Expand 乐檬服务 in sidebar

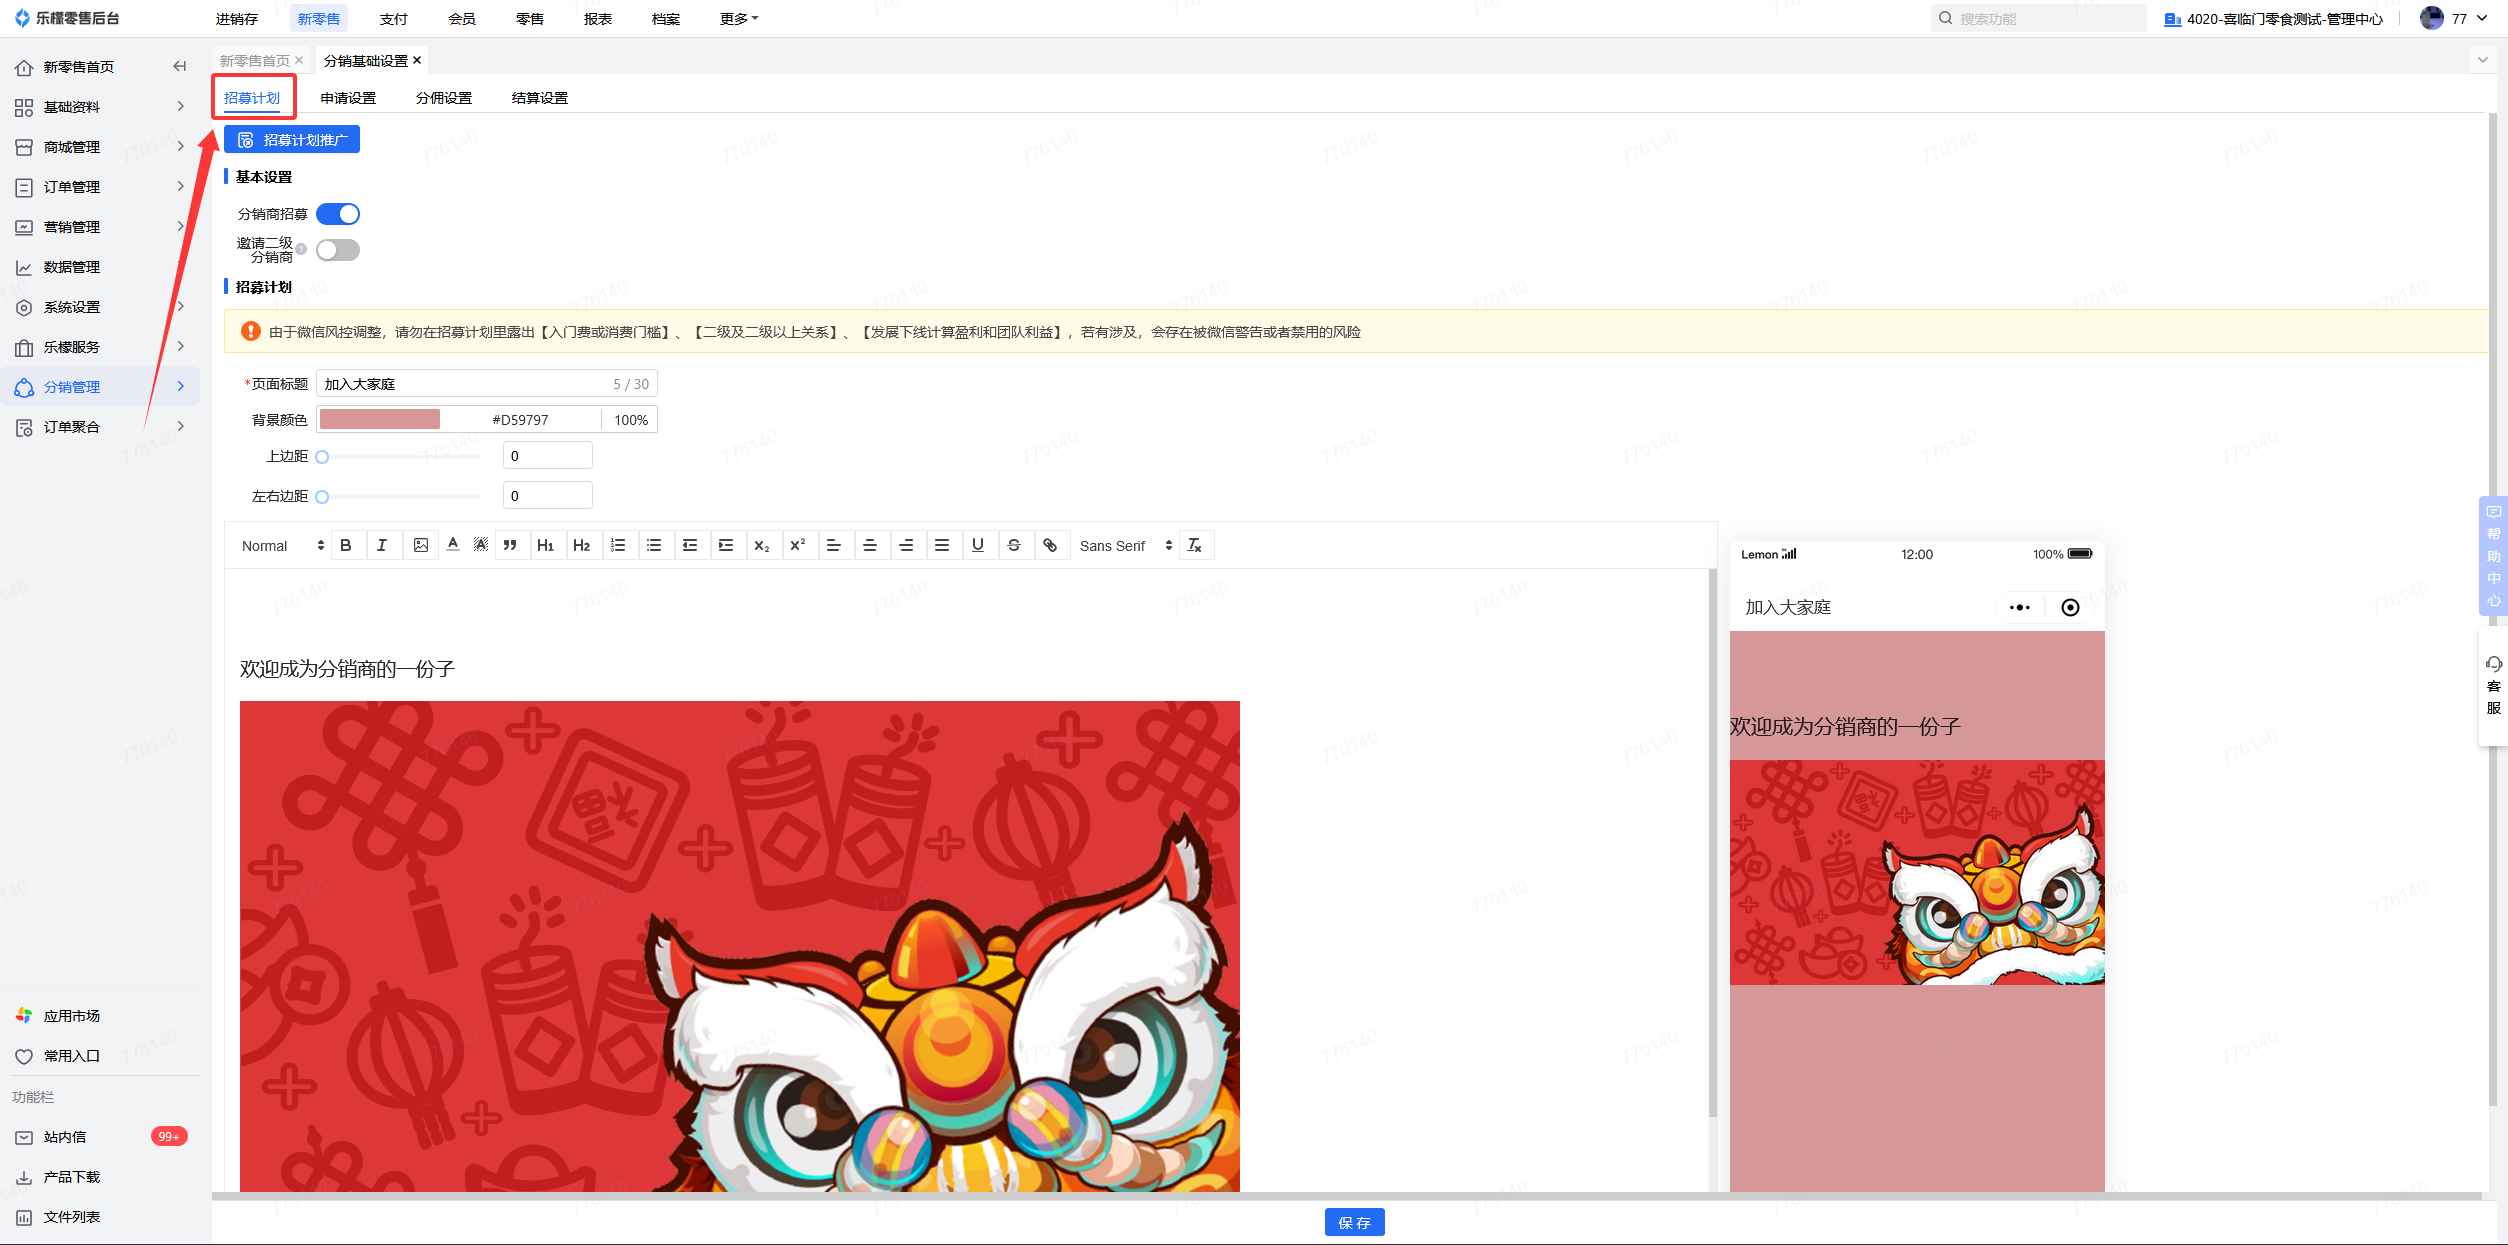point(100,347)
